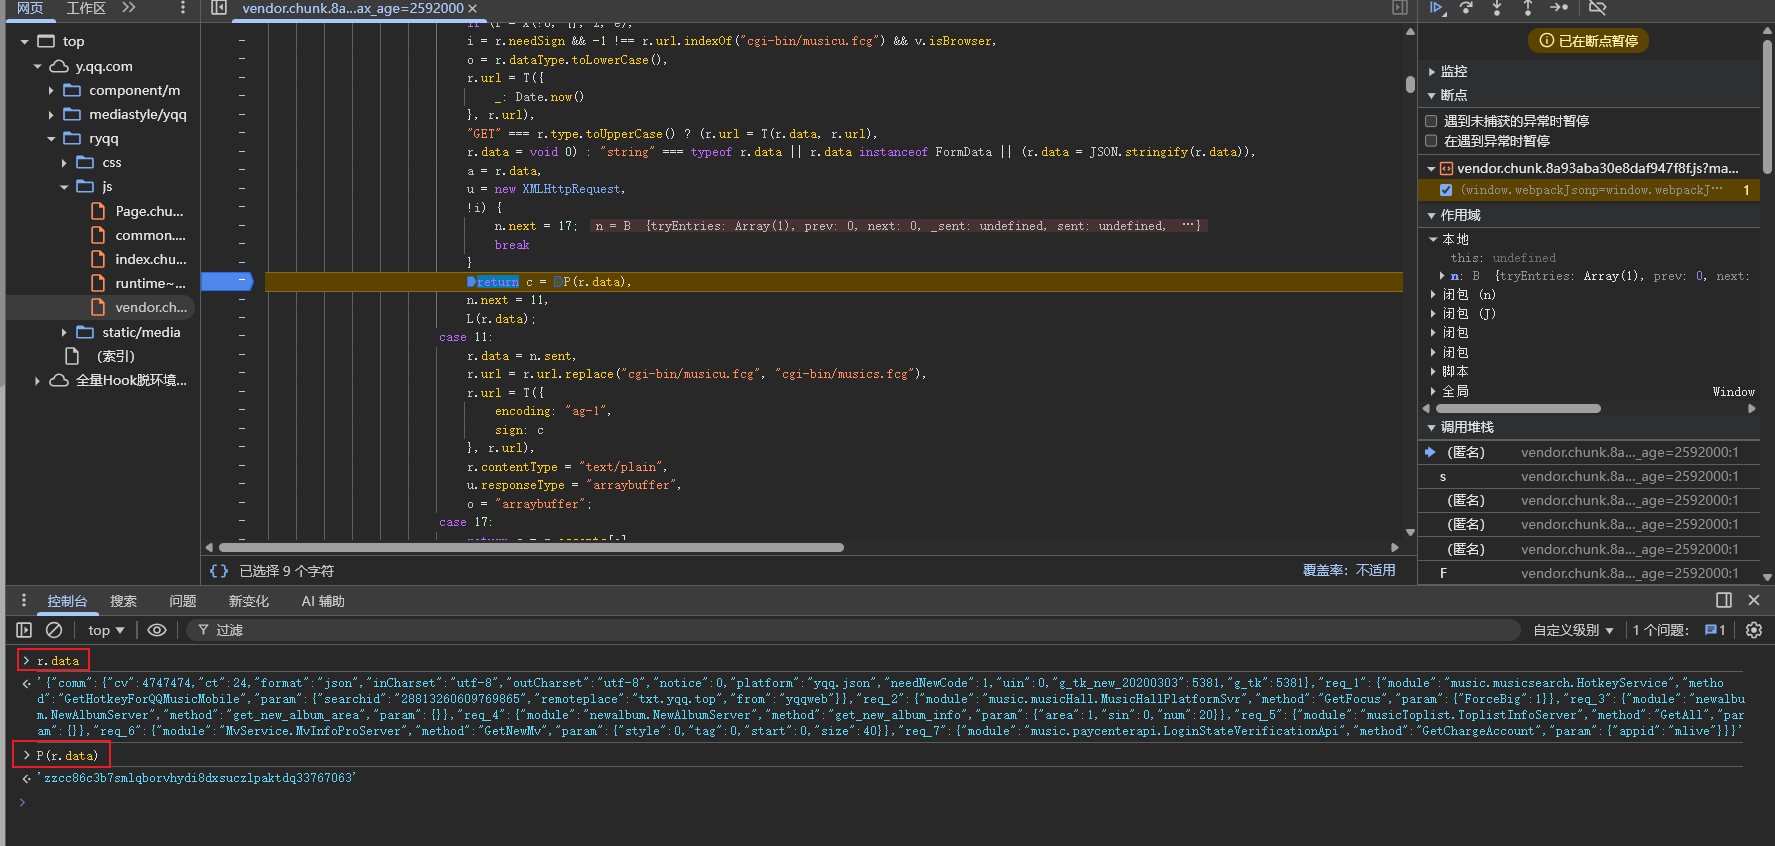Uncheck the window.webpackJsonp breakpoint checkbox

click(x=1446, y=190)
